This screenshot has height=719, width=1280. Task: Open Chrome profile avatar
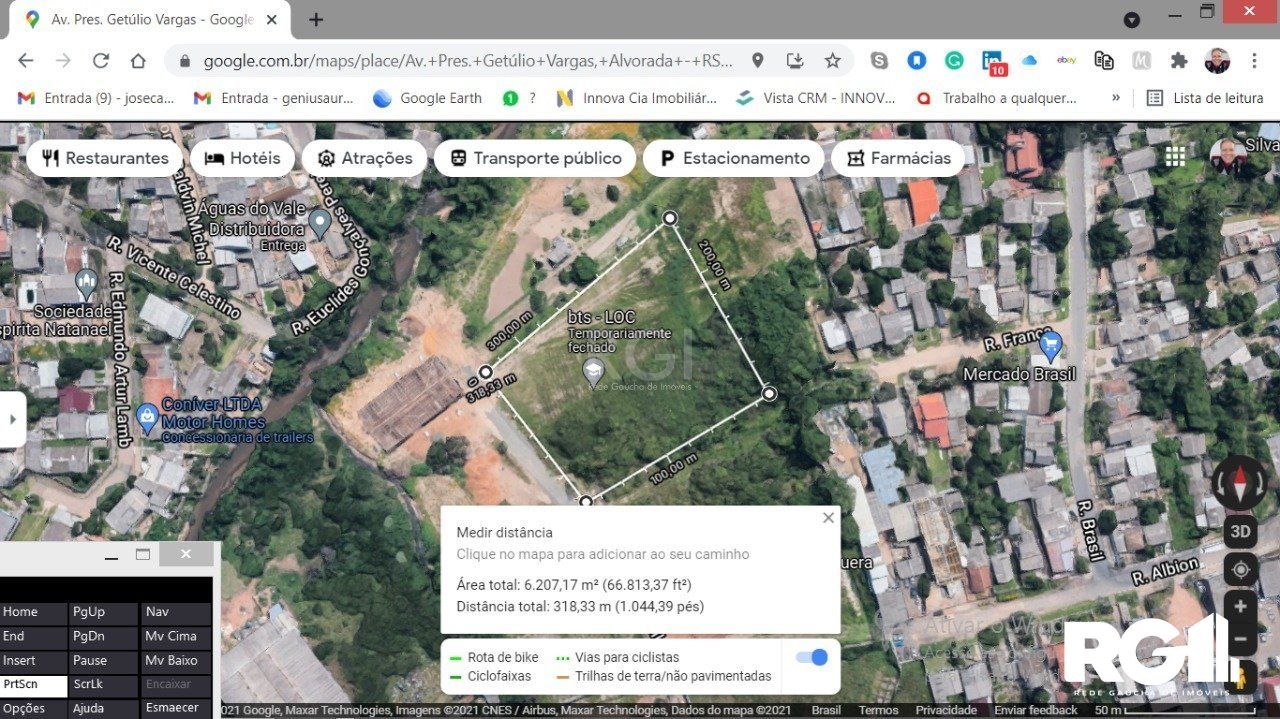coord(1217,61)
